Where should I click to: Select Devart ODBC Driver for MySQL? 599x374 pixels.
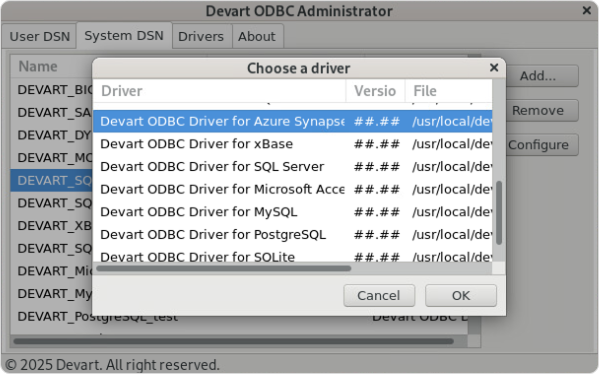point(292,212)
